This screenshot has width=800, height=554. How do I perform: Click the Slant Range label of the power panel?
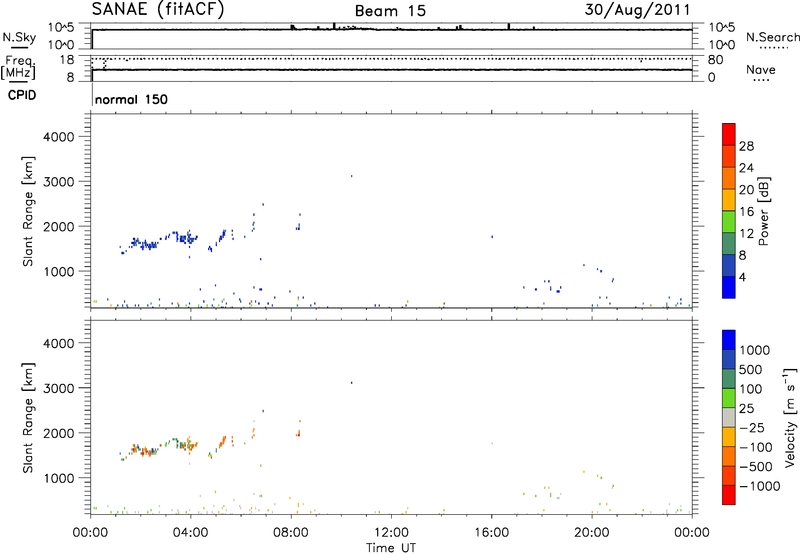pos(28,211)
